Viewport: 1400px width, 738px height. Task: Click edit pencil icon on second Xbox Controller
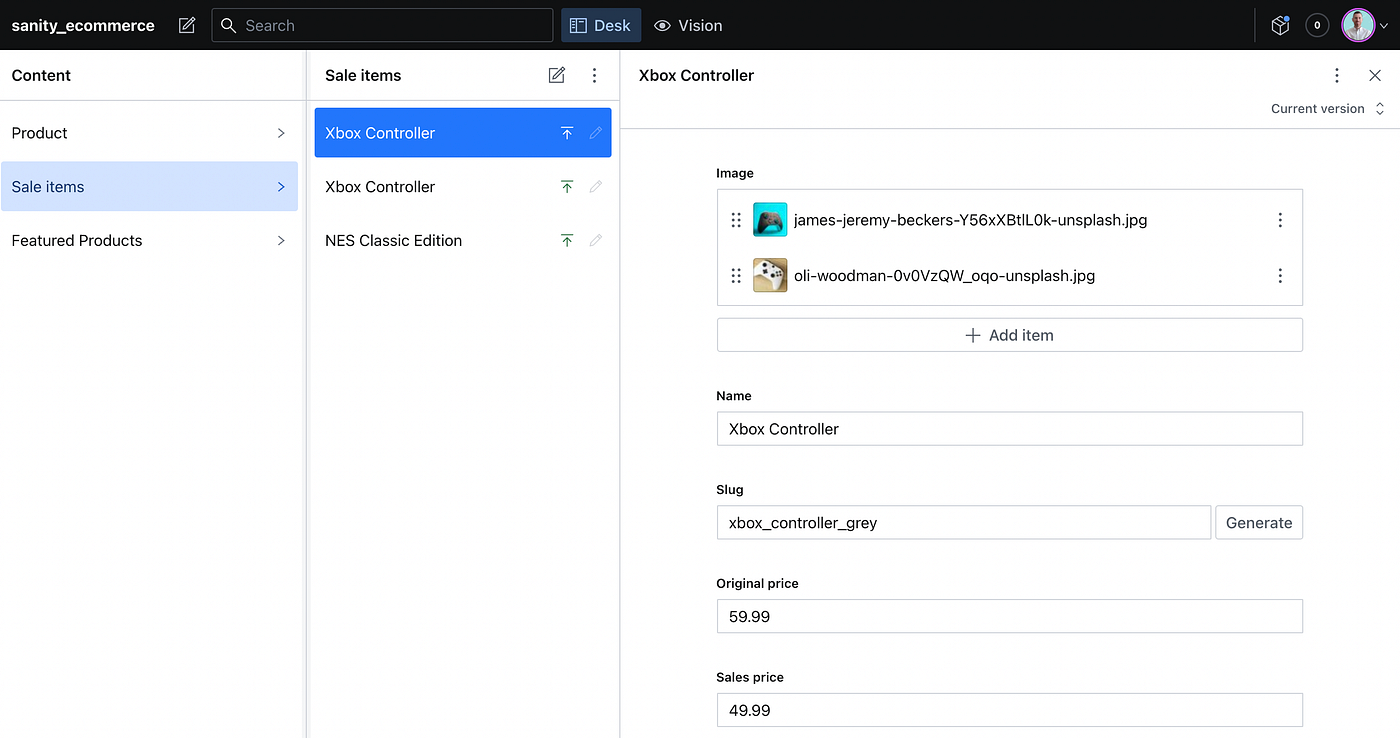pos(596,187)
